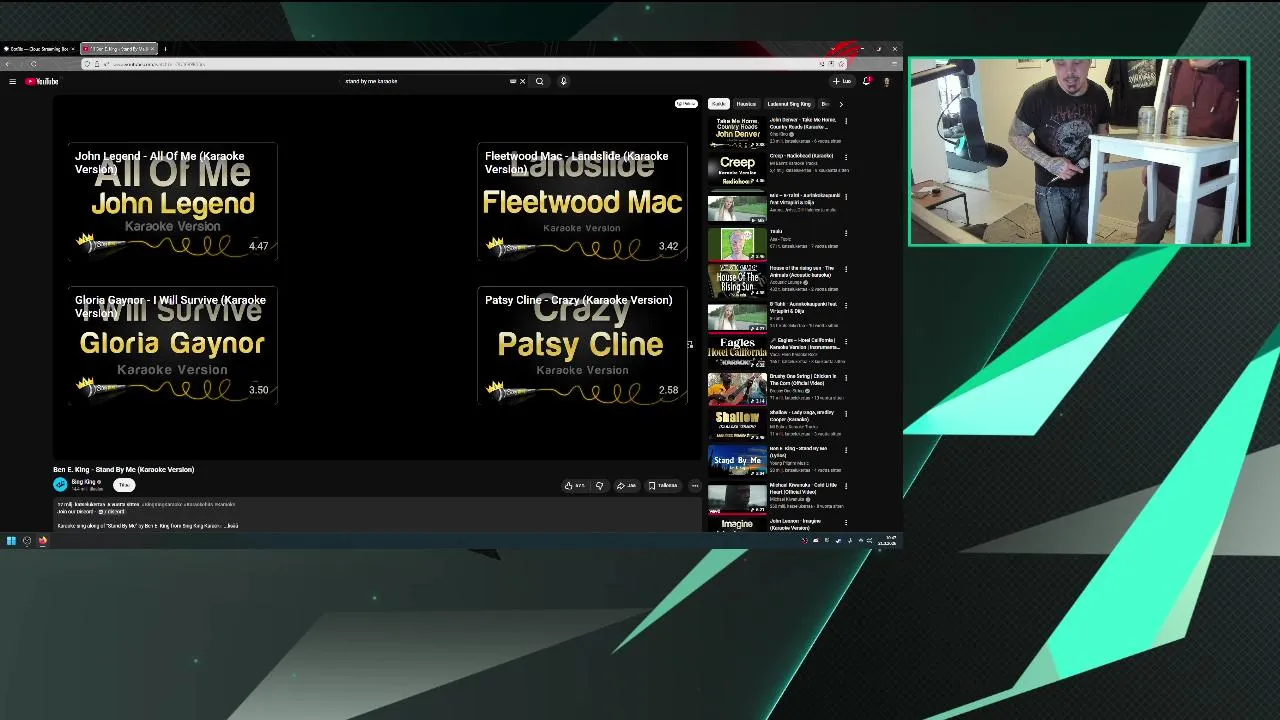This screenshot has height=720, width=1280.
Task: Open the on-screen keyboard icon in search box
Action: point(513,81)
